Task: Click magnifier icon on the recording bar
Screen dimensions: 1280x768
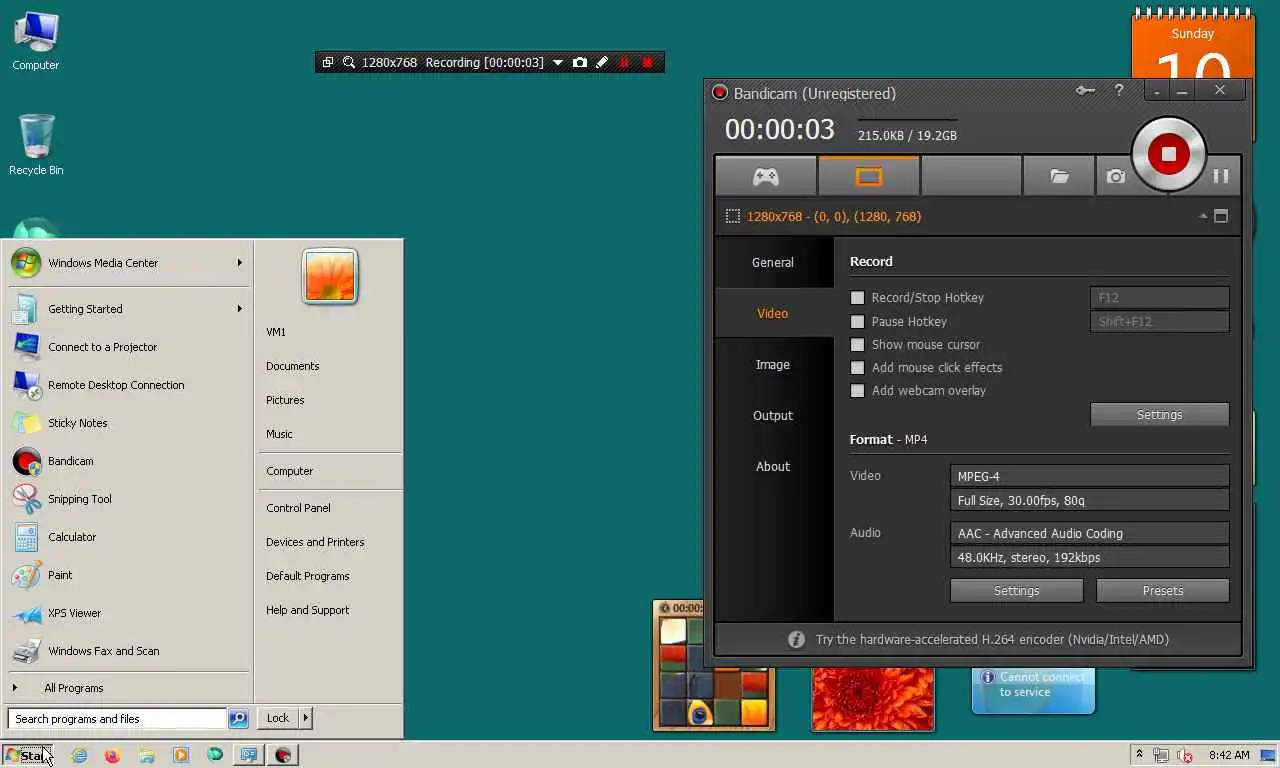Action: [x=349, y=62]
